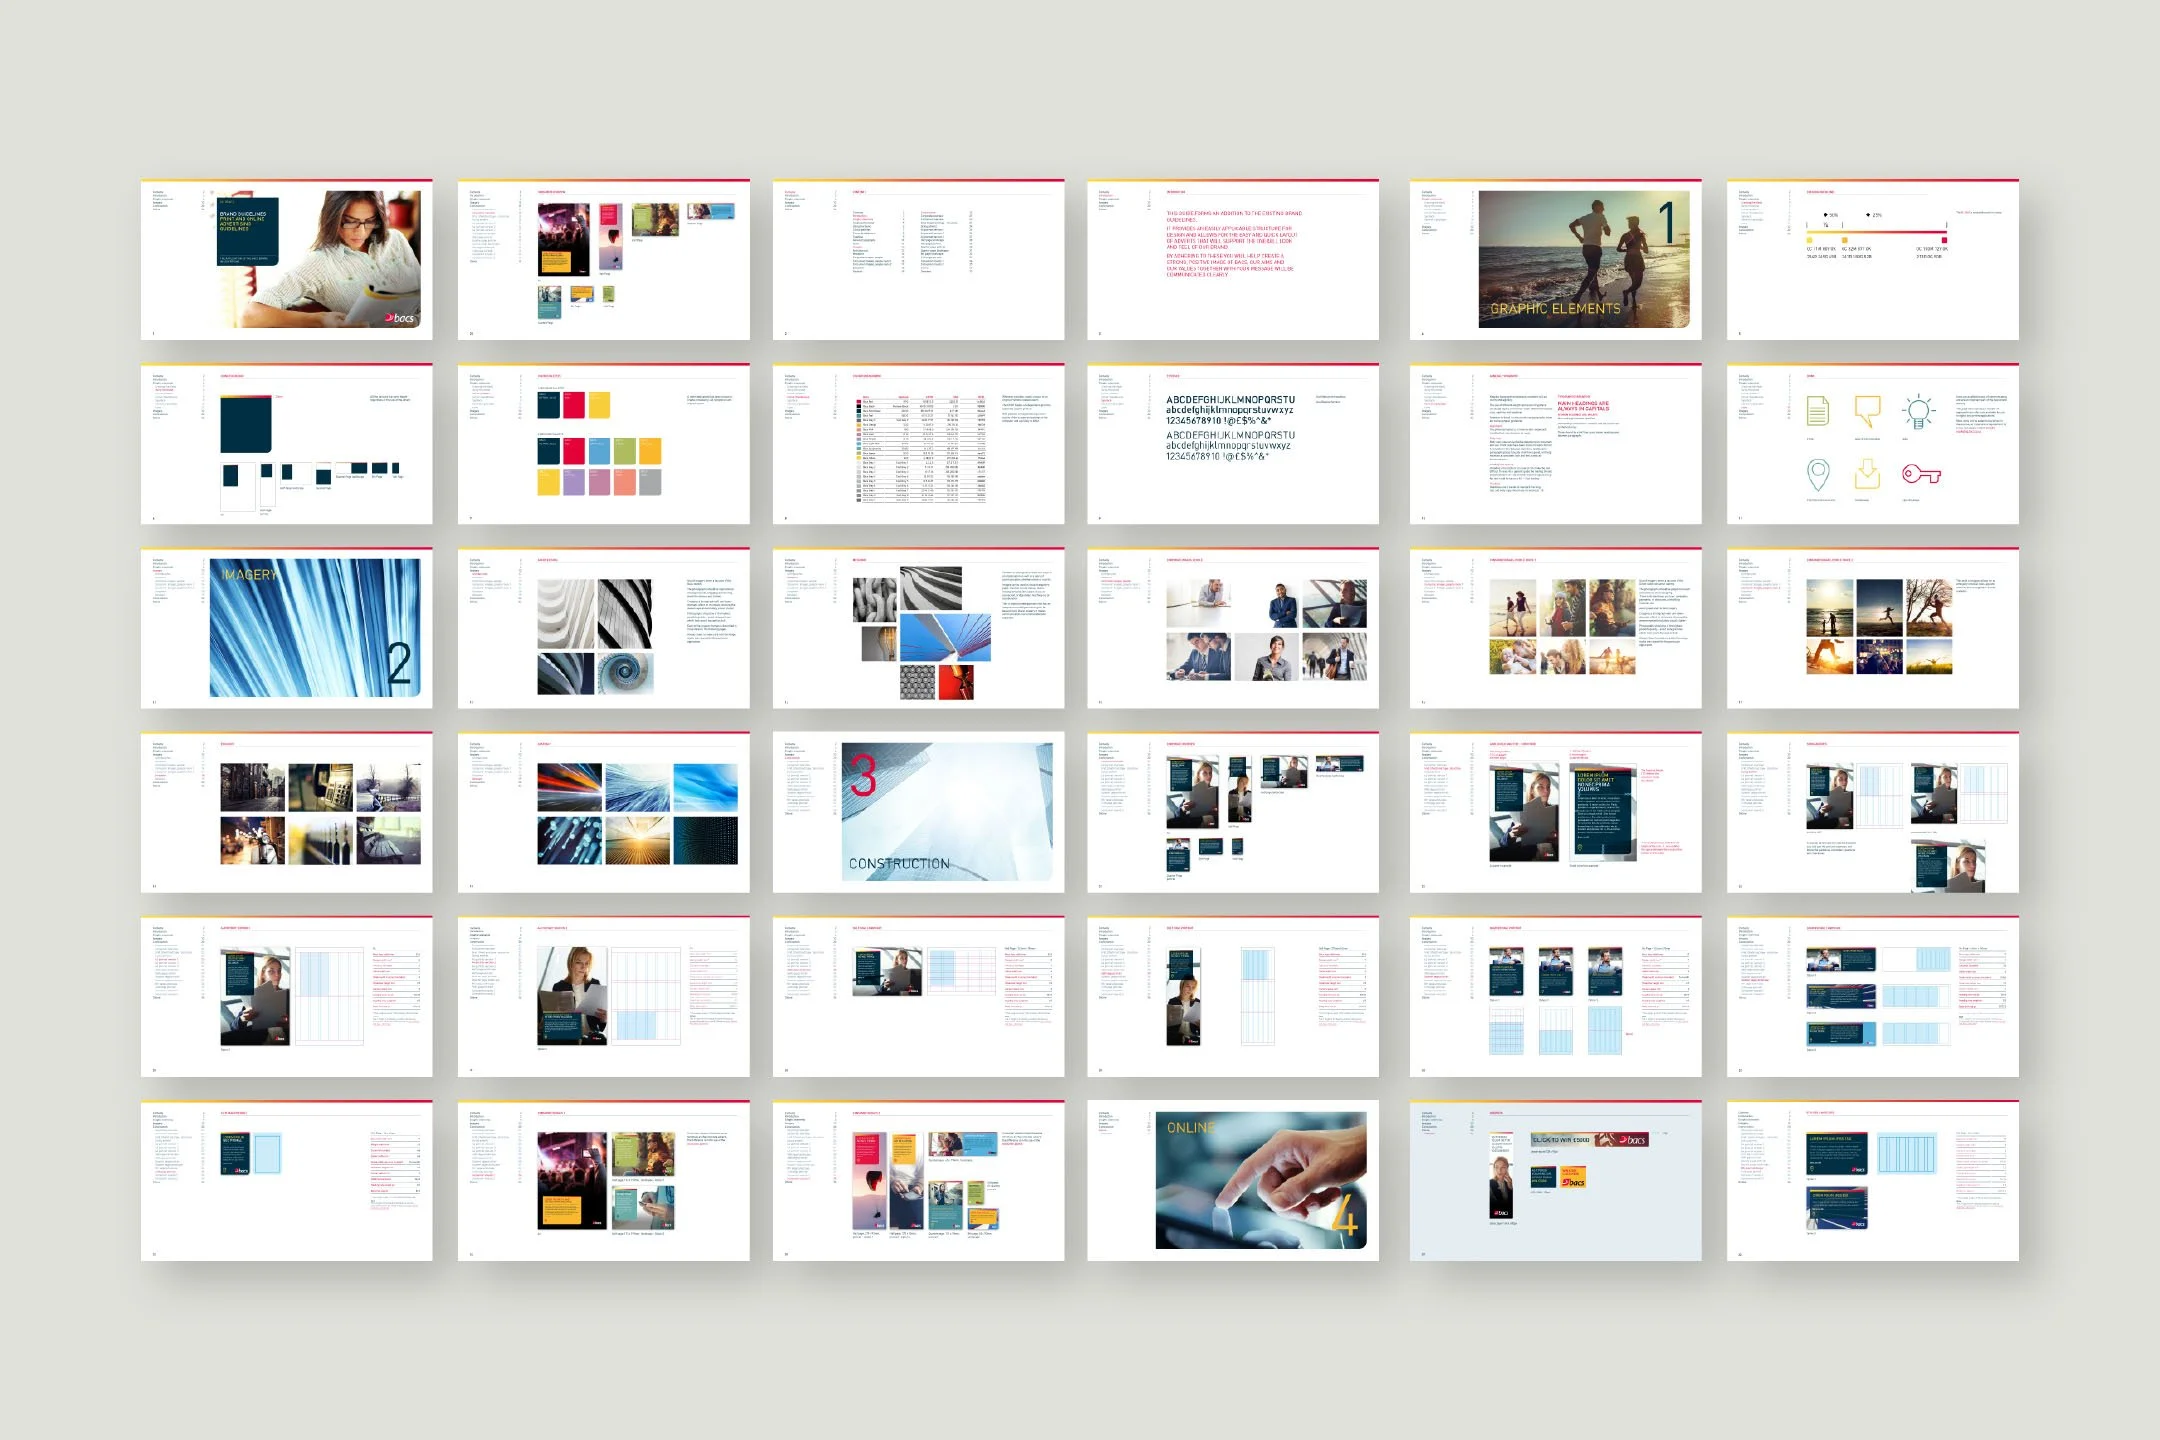
Task: Click the yellow download arrow icon
Action: (1866, 474)
